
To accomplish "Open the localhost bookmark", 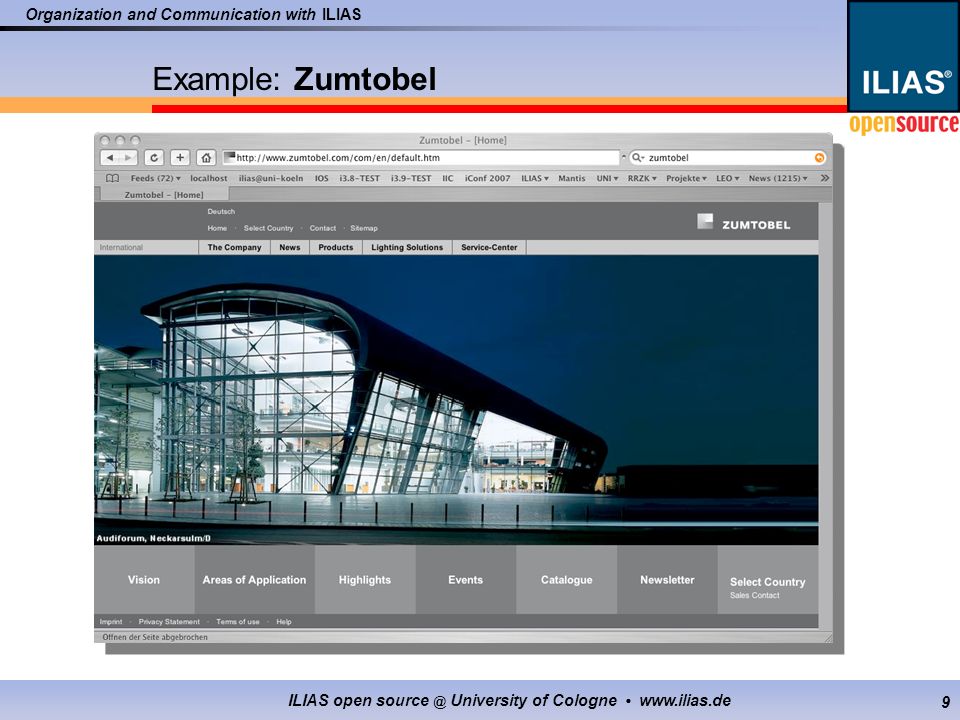I will (209, 178).
